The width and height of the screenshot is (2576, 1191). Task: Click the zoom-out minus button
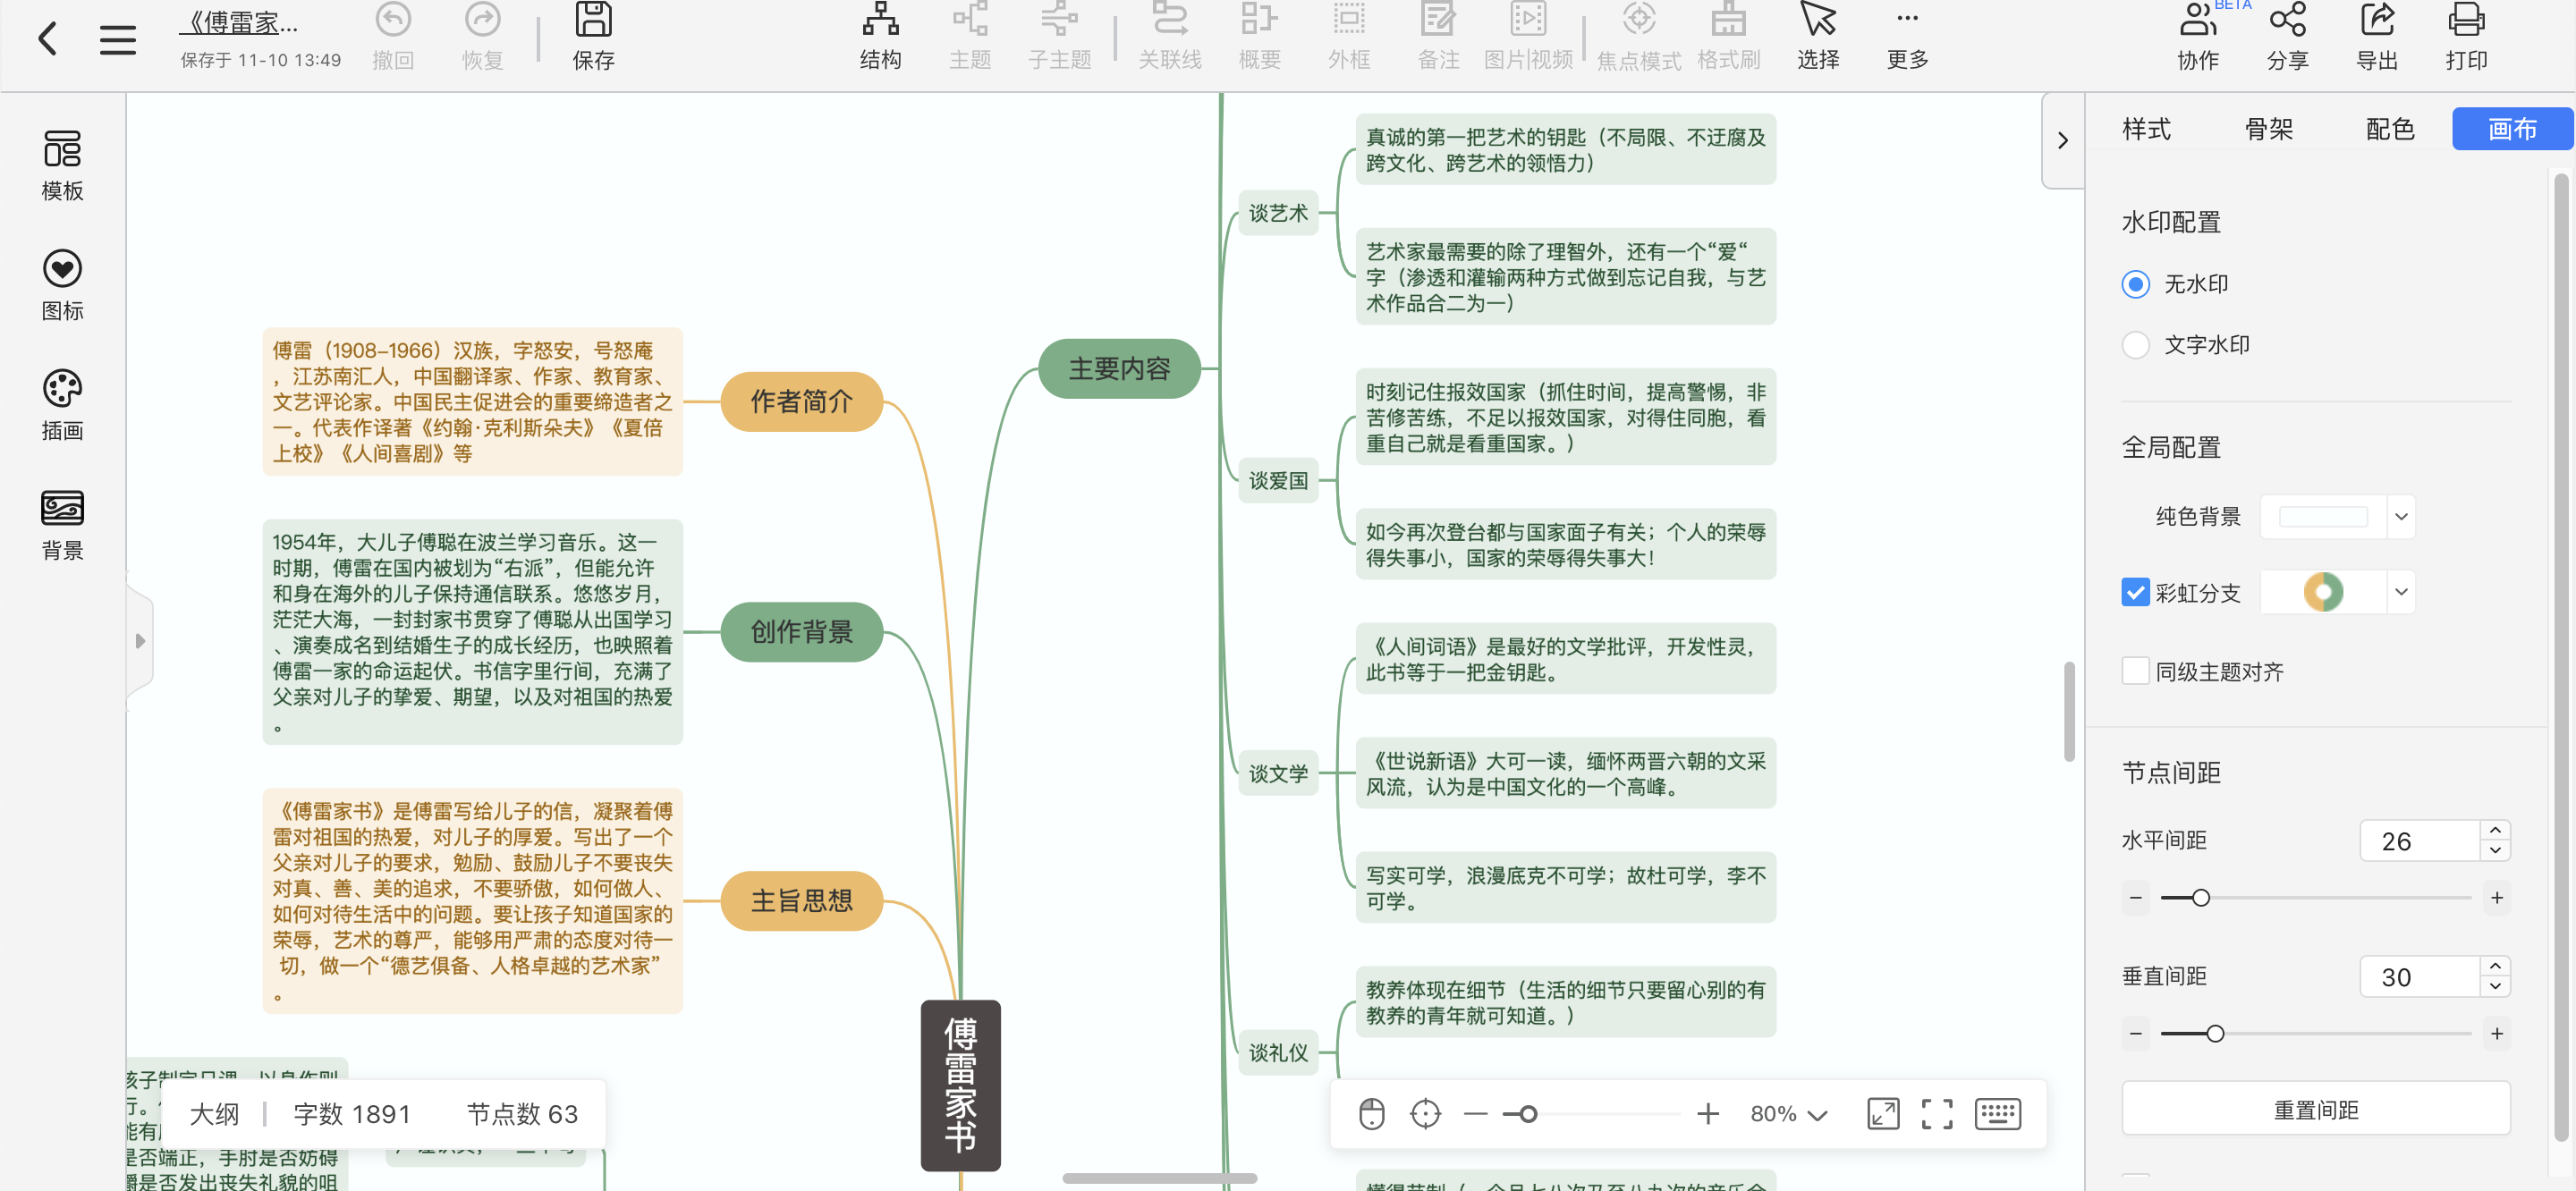click(x=1475, y=1113)
